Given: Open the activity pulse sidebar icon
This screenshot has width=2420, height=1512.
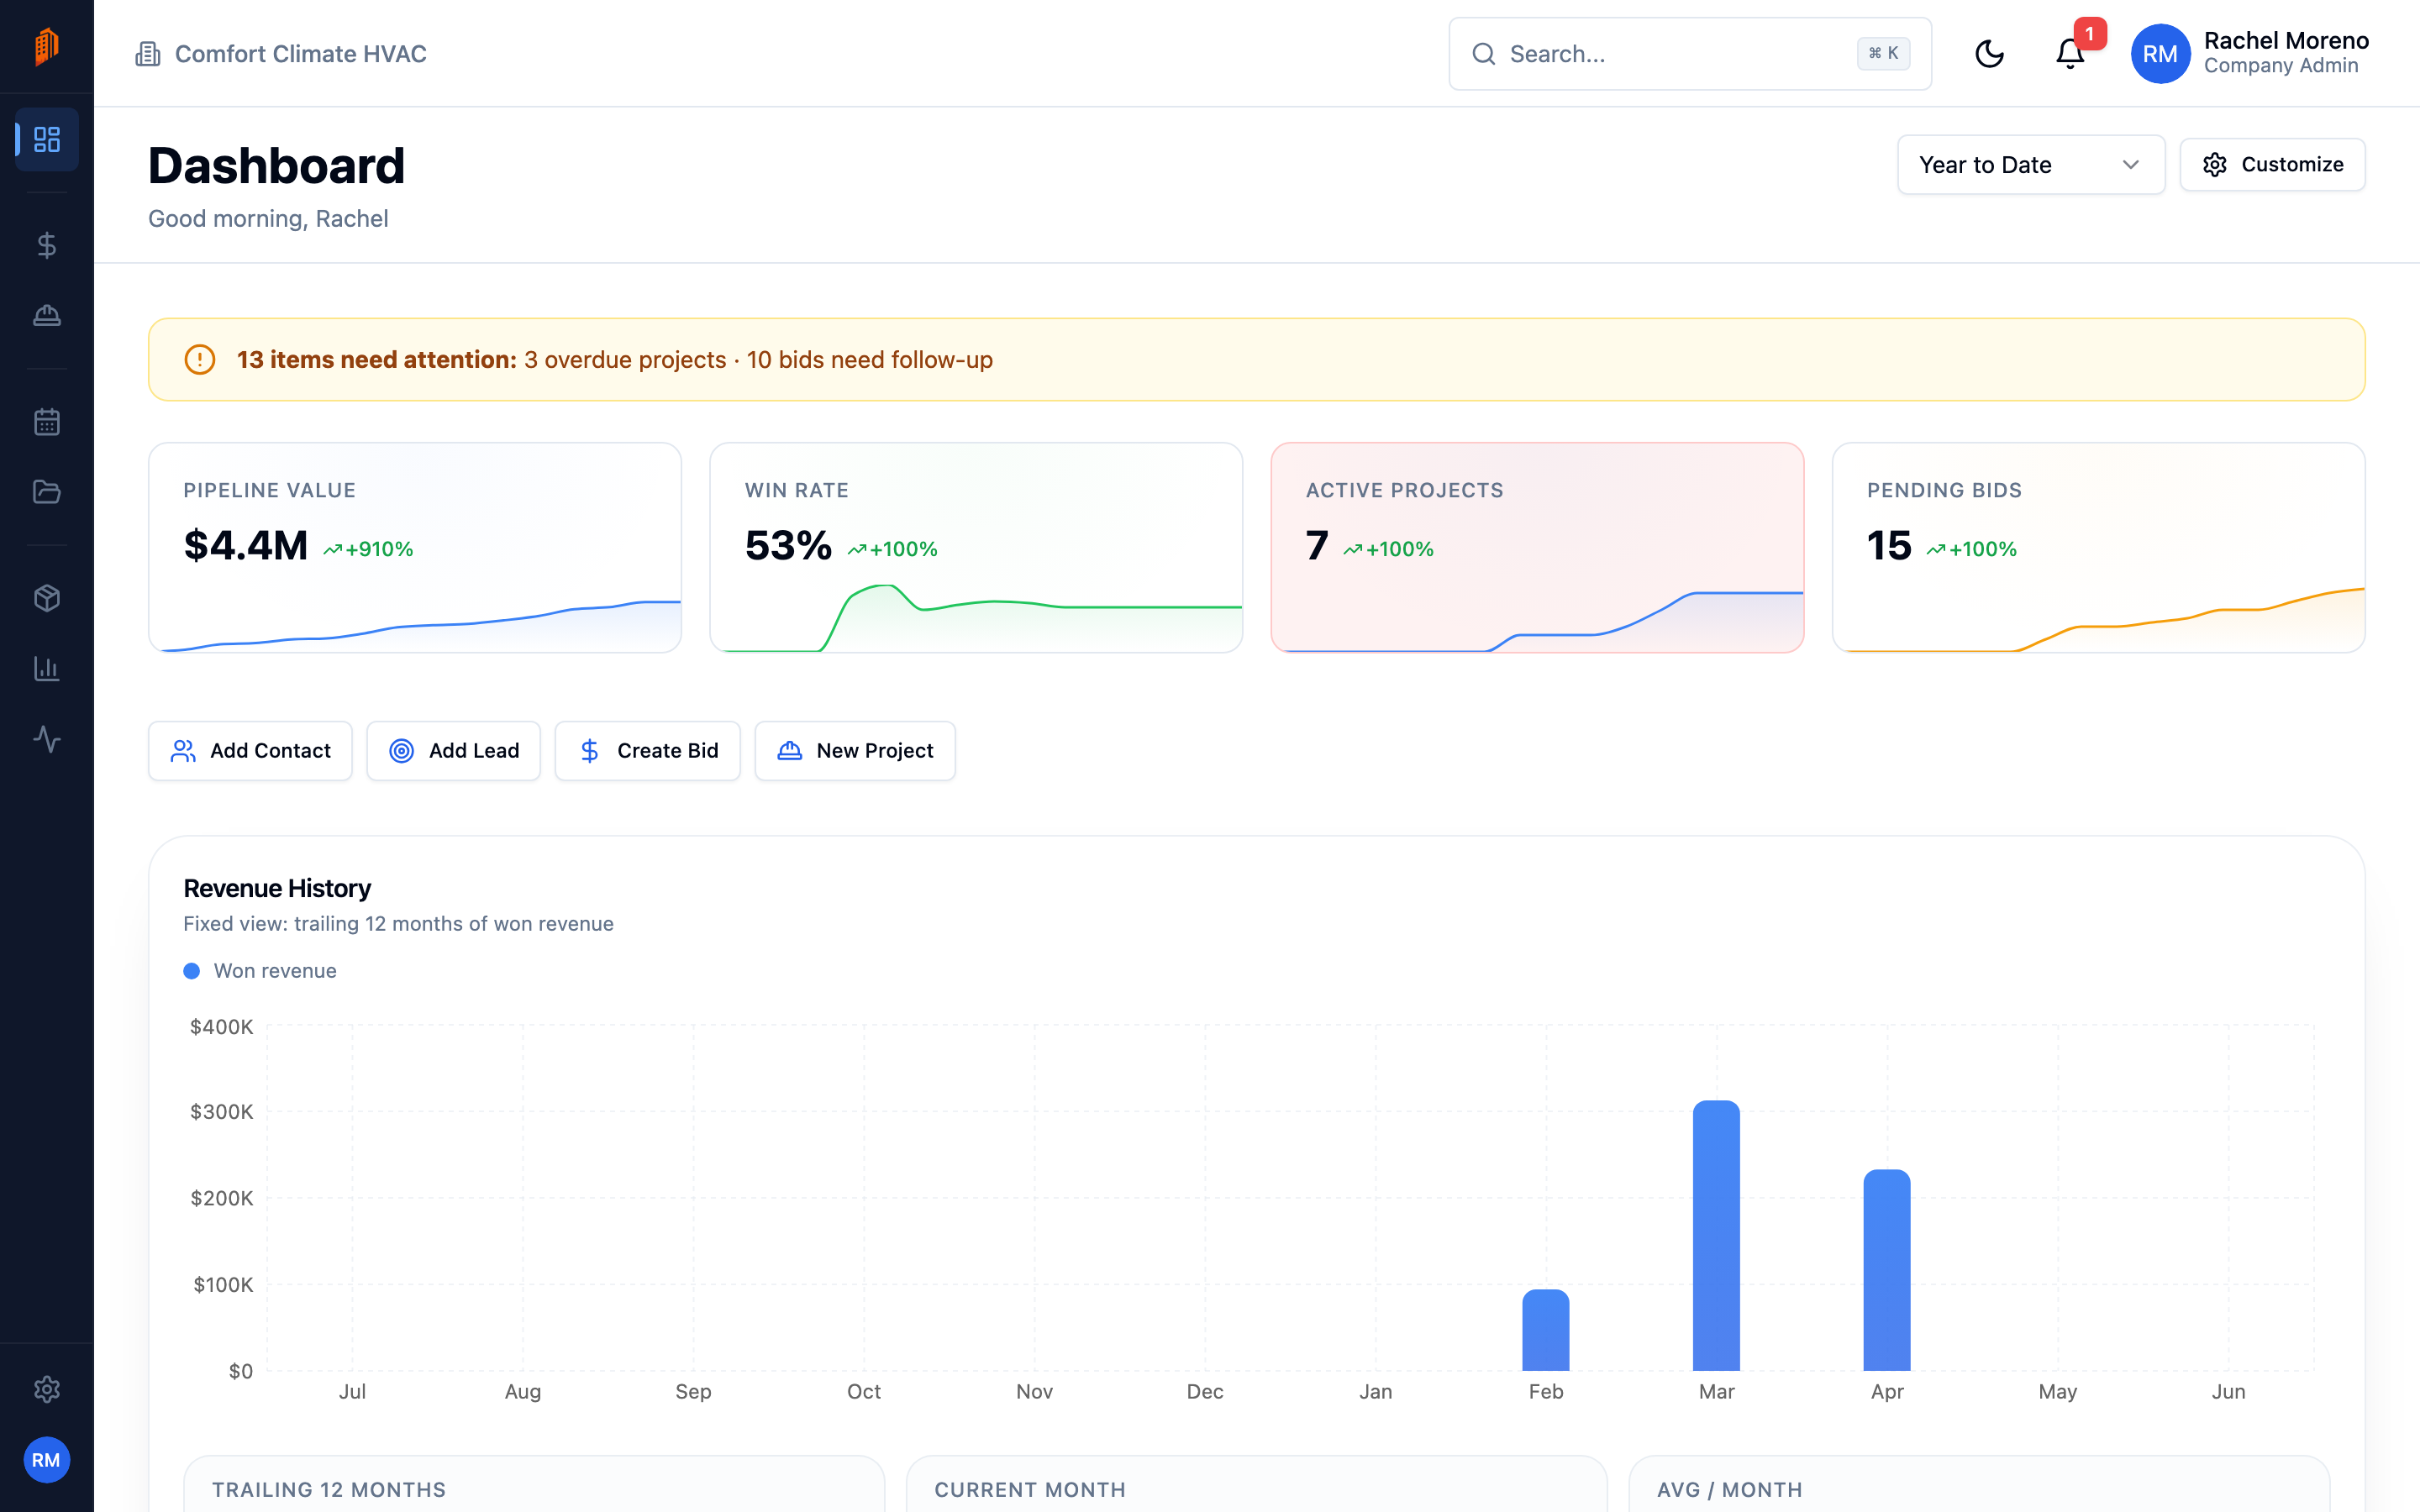Looking at the screenshot, I should 47,739.
